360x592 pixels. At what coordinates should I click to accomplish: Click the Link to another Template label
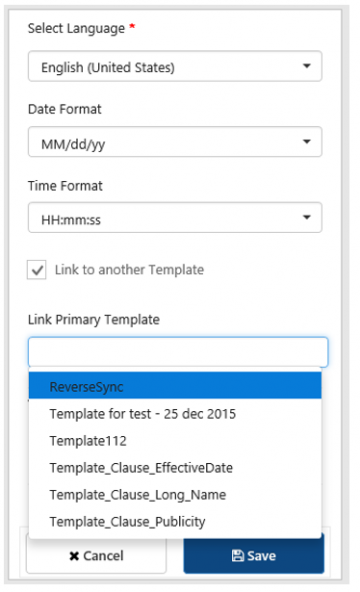coord(129,270)
